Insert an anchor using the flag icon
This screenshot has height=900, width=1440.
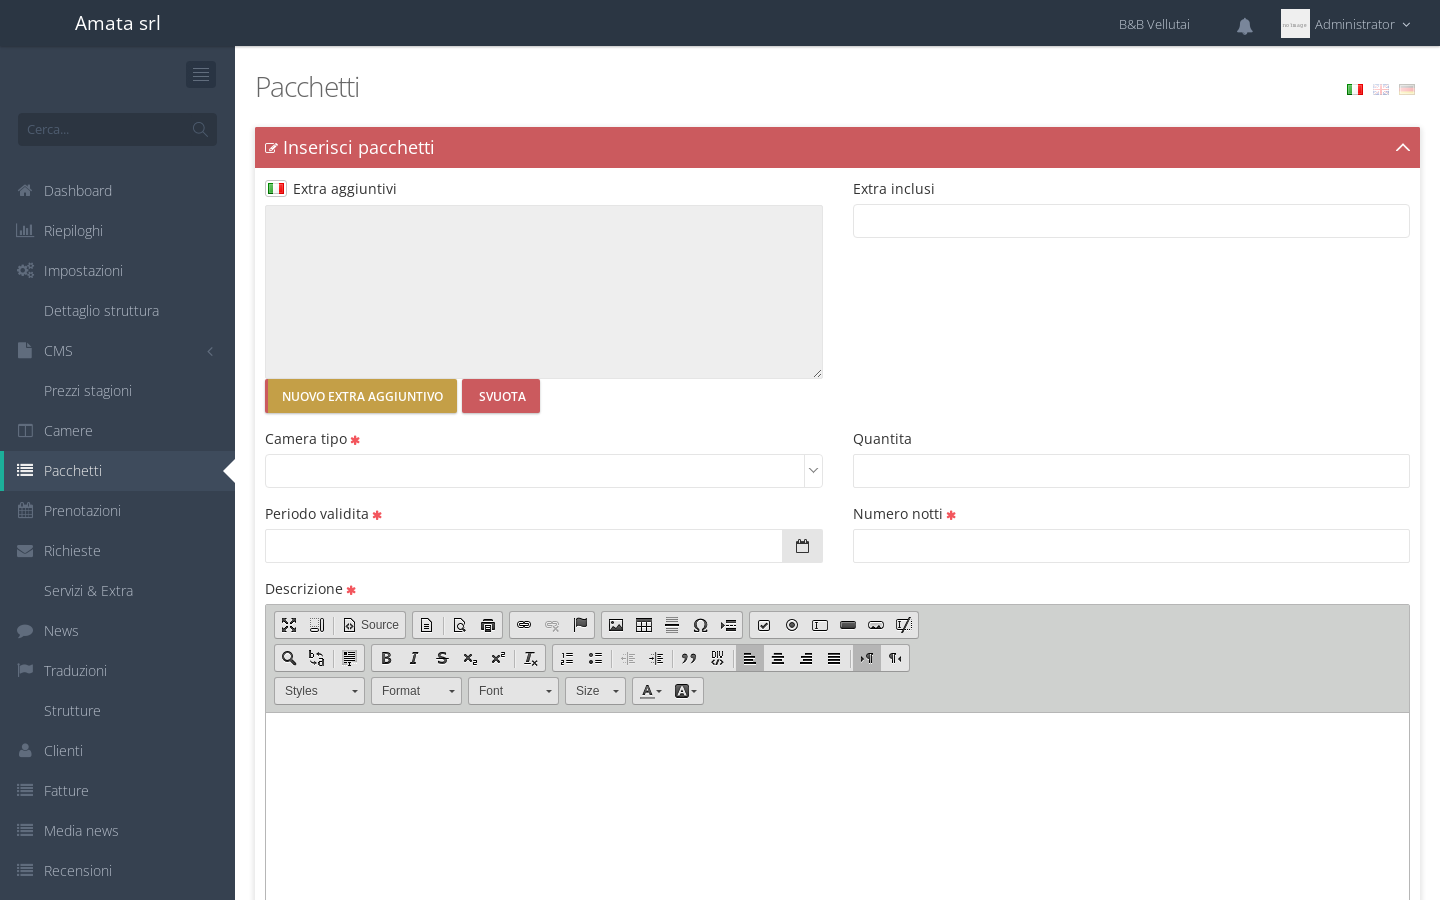pos(580,625)
